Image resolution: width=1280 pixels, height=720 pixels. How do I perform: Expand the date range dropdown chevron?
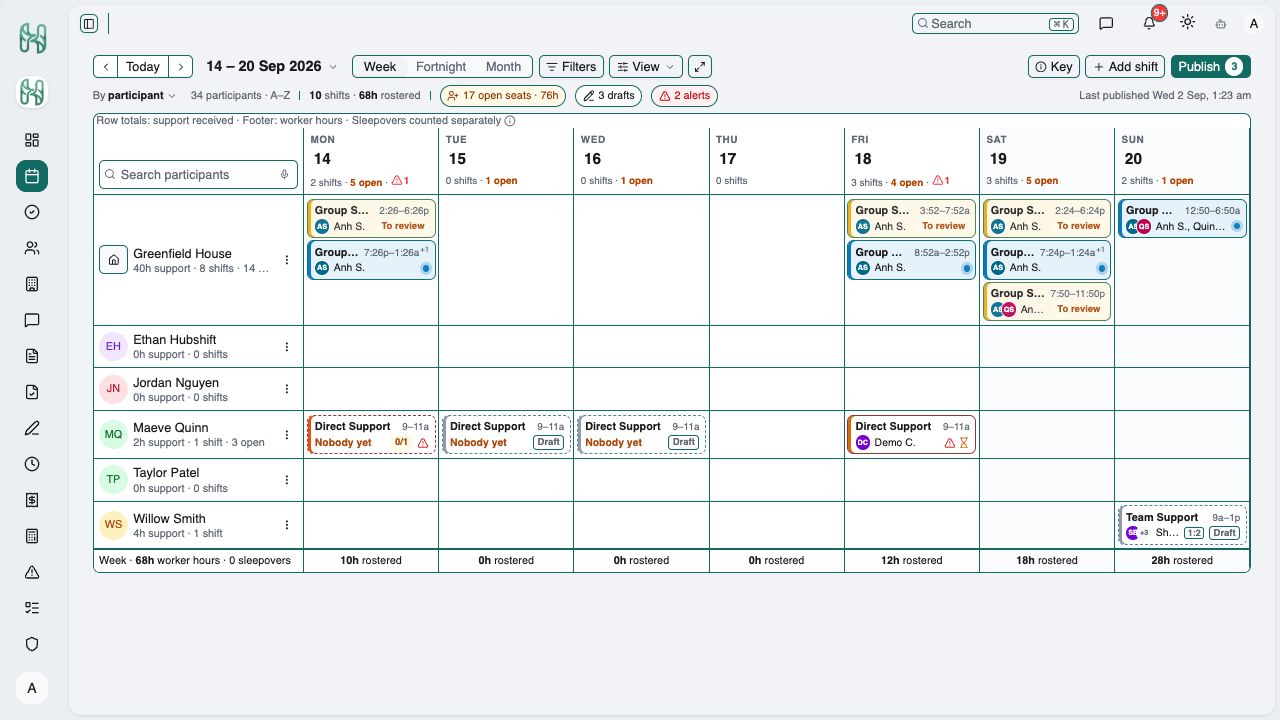click(333, 67)
